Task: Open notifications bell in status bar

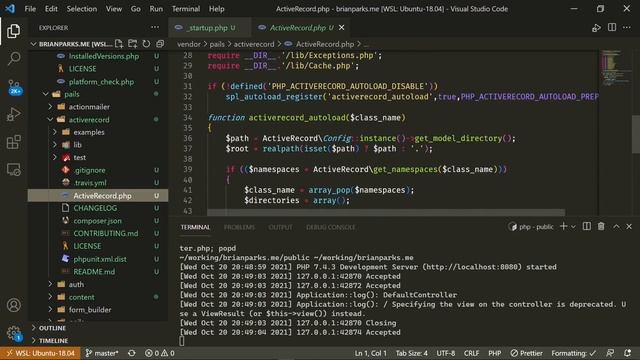Action: click(627, 353)
